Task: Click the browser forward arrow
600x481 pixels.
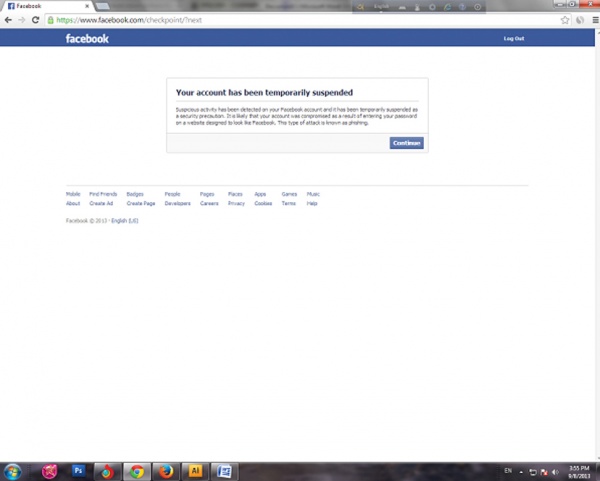Action: pos(22,20)
